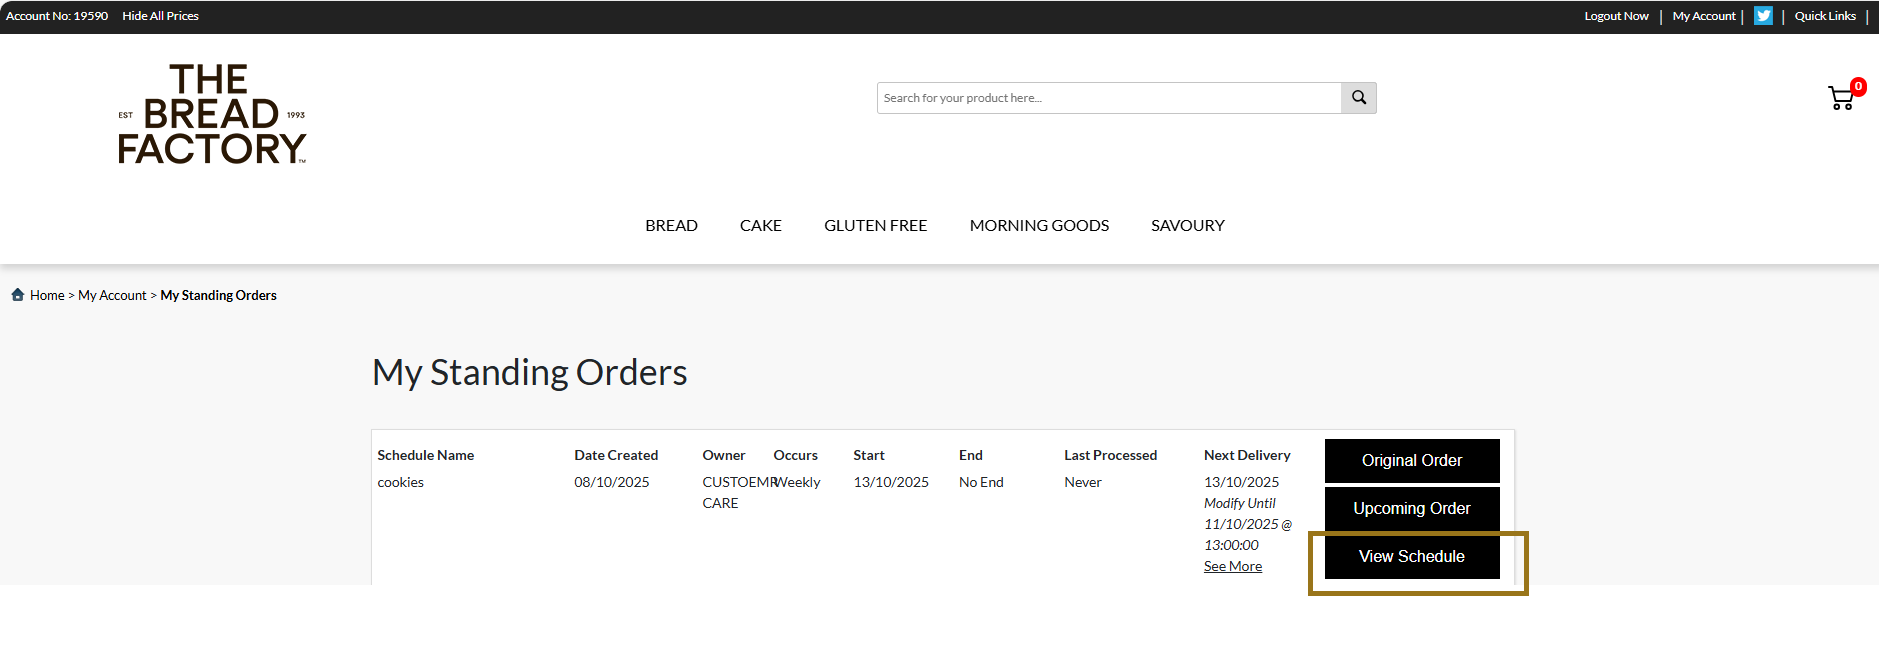Click the Date Created column header
Screen dimensions: 1889x648
(x=616, y=455)
